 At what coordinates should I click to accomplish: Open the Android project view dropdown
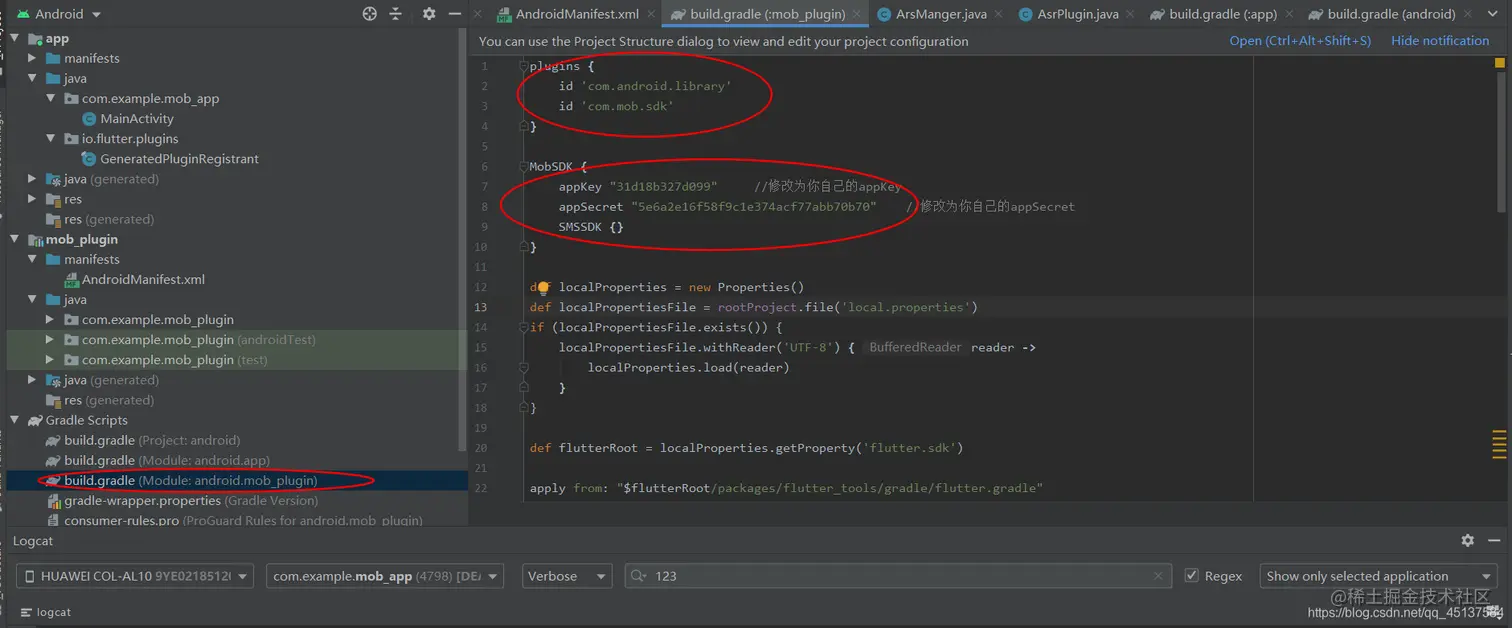click(x=59, y=14)
